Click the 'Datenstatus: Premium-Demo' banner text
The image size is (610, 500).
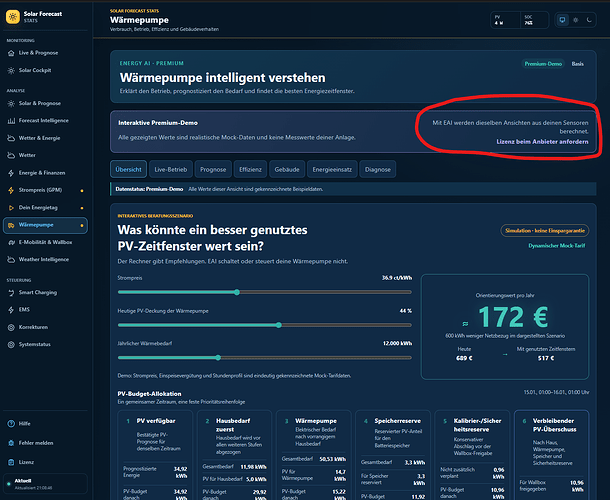[149, 189]
